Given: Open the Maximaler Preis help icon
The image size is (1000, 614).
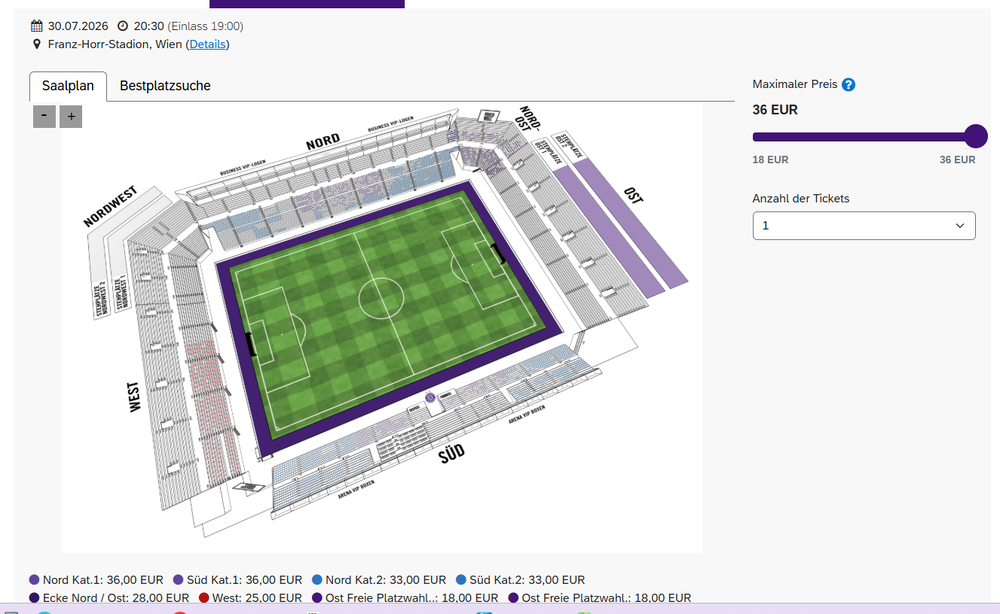Looking at the screenshot, I should coord(848,85).
